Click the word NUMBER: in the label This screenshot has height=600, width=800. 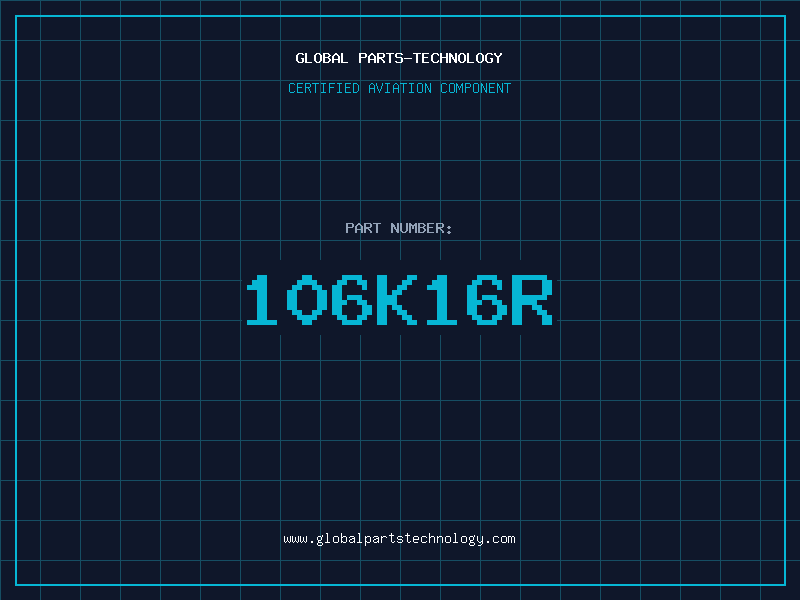422,228
